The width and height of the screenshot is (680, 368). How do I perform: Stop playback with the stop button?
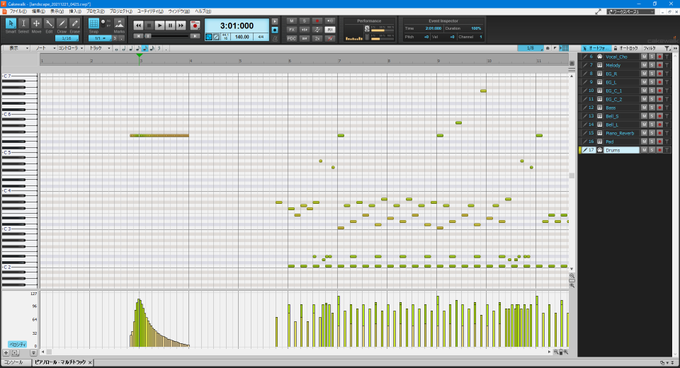pos(149,26)
